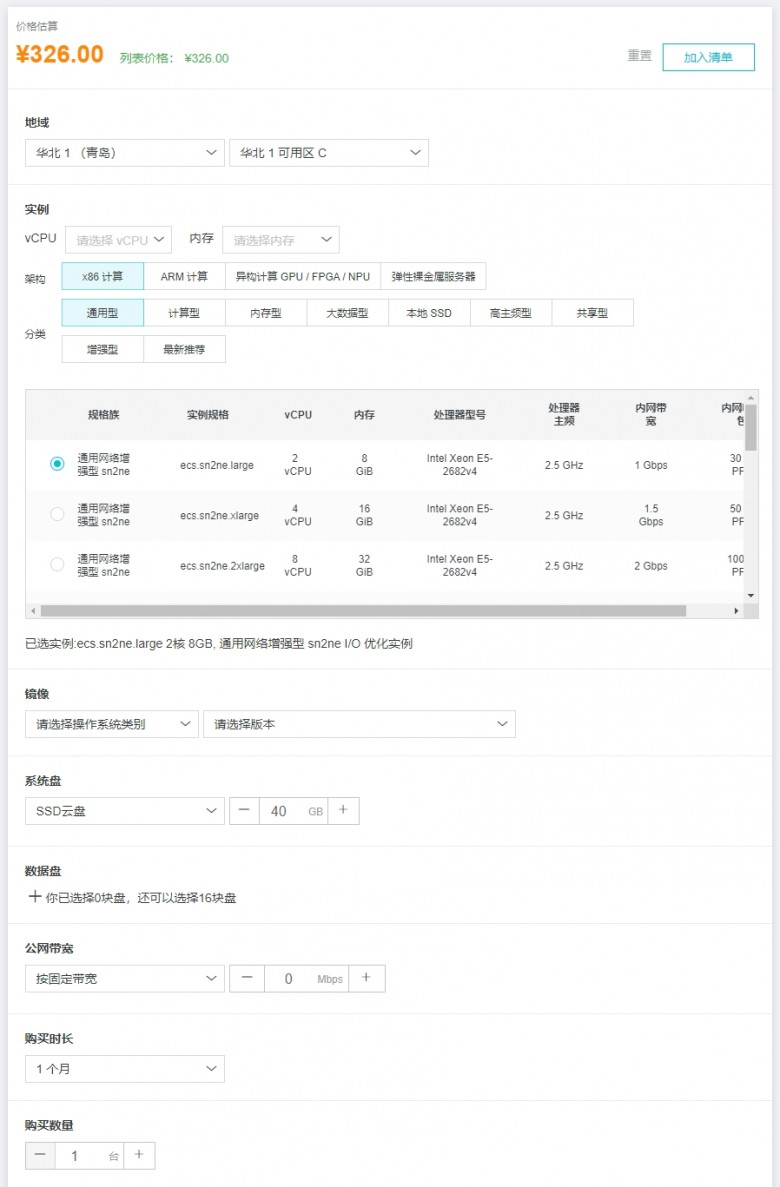Select the ecs.sn2ne.large radio button
Screen dimensions: 780x1187
[x=57, y=463]
